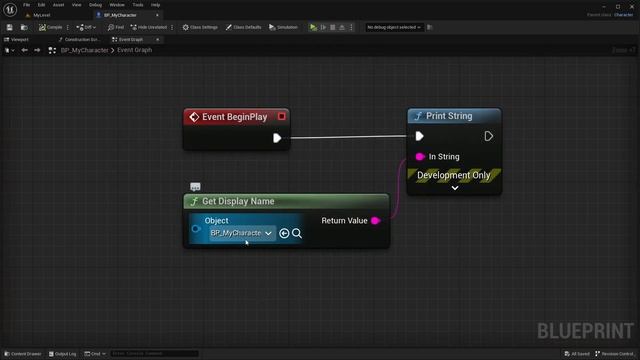Open the Output Log
Image resolution: width=640 pixels, height=360 pixels.
tap(62, 354)
